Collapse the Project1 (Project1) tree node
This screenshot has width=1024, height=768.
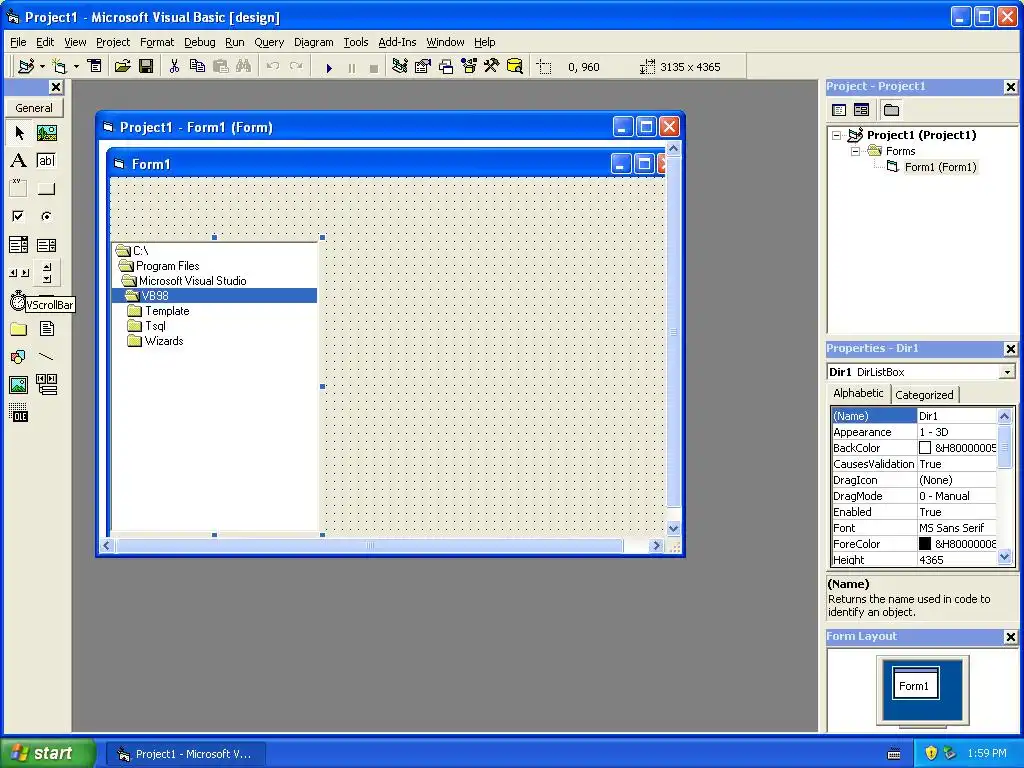tap(836, 135)
